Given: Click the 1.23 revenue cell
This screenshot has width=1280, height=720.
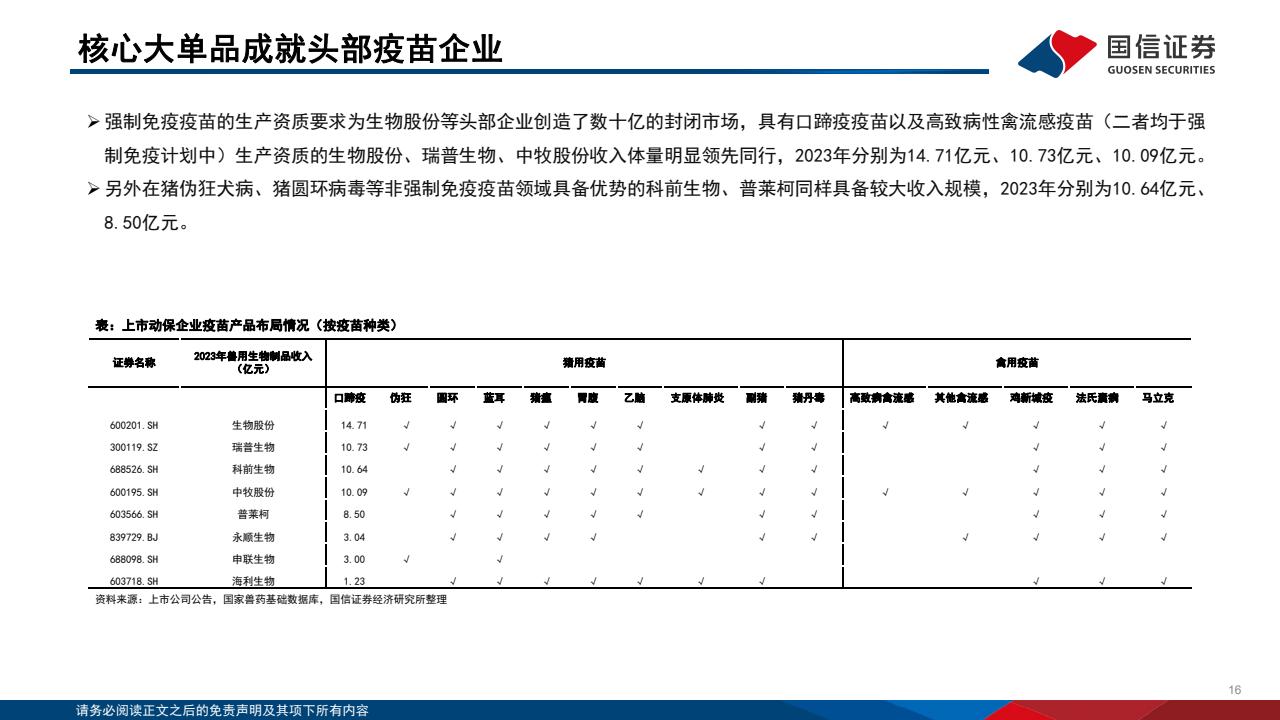Looking at the screenshot, I should coord(354,581).
